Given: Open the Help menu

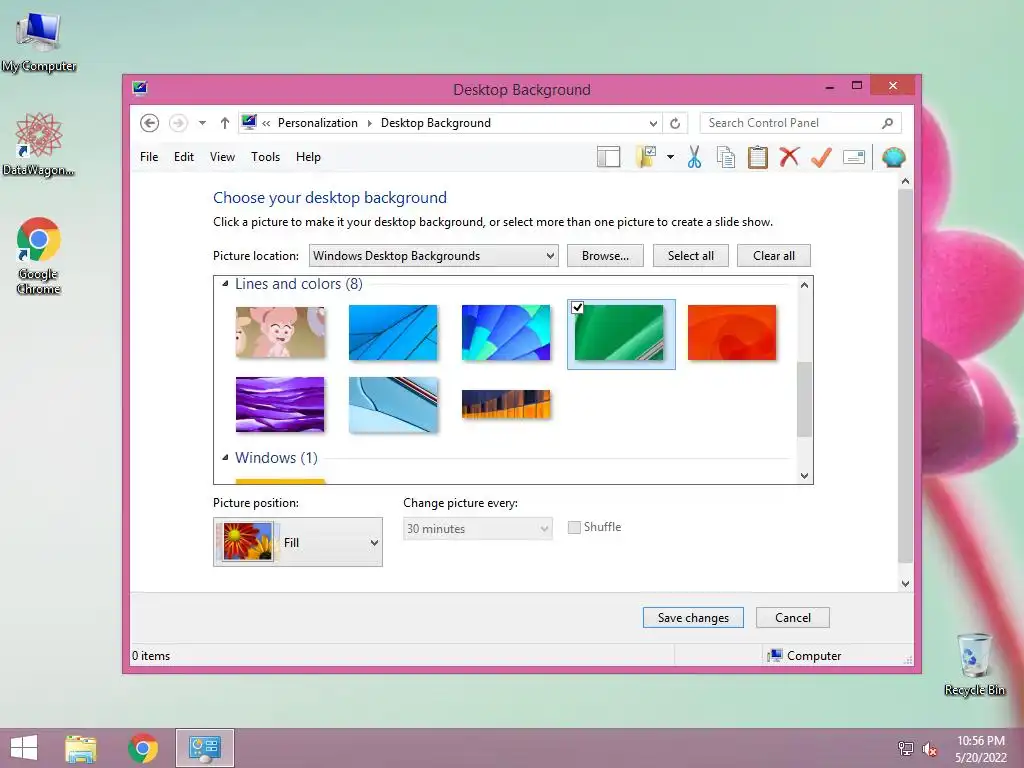Looking at the screenshot, I should click(308, 157).
